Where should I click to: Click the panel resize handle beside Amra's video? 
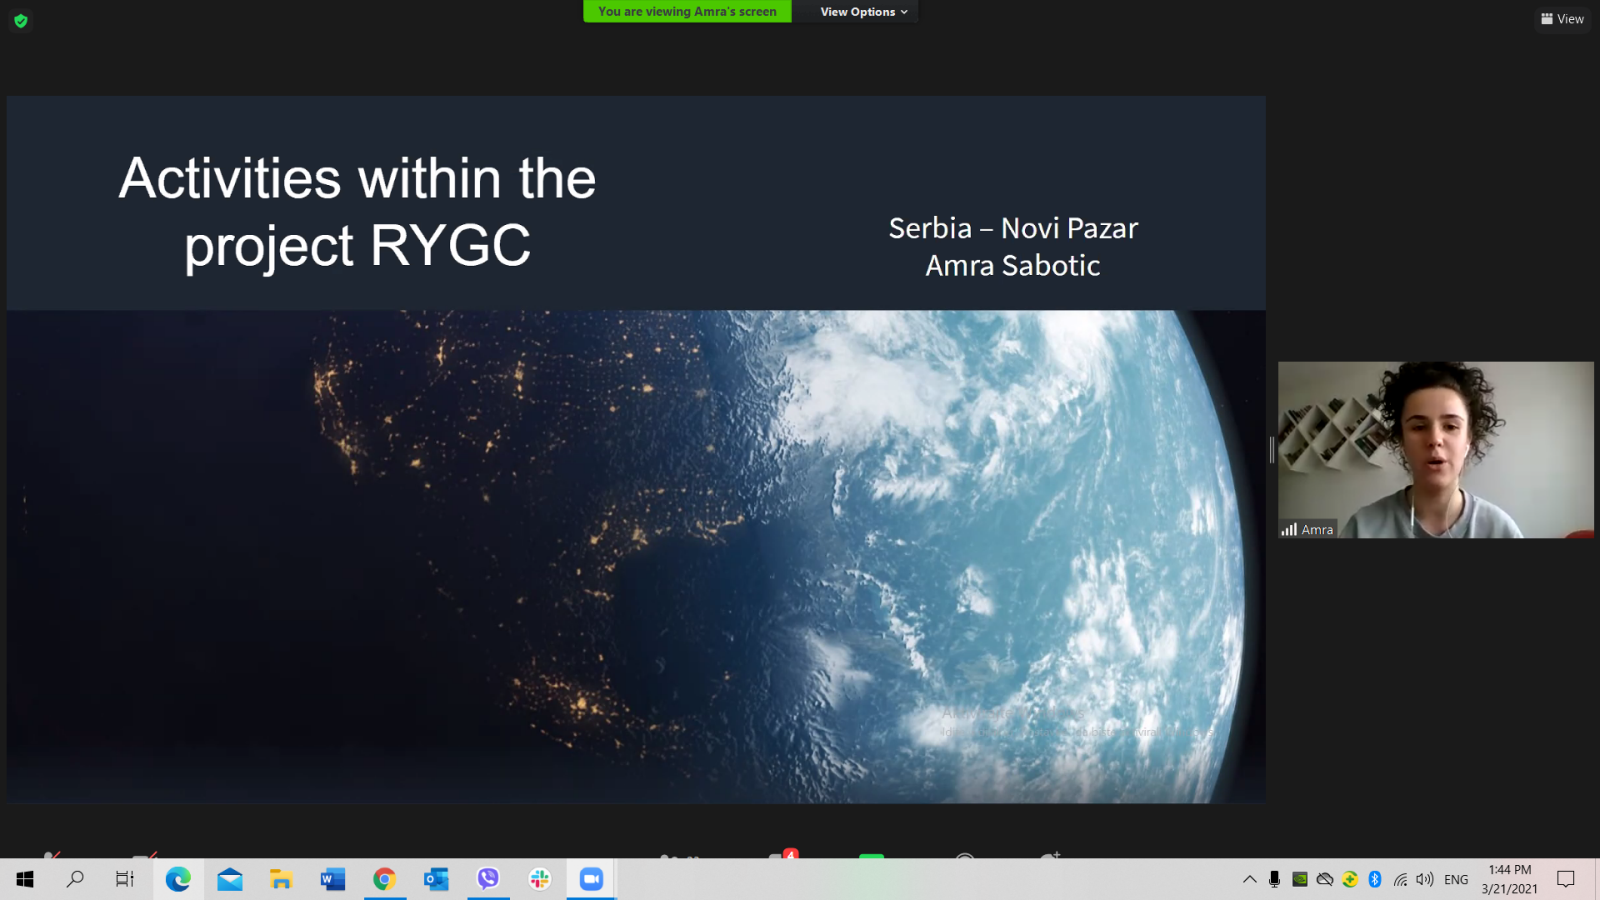pyautogui.click(x=1272, y=450)
